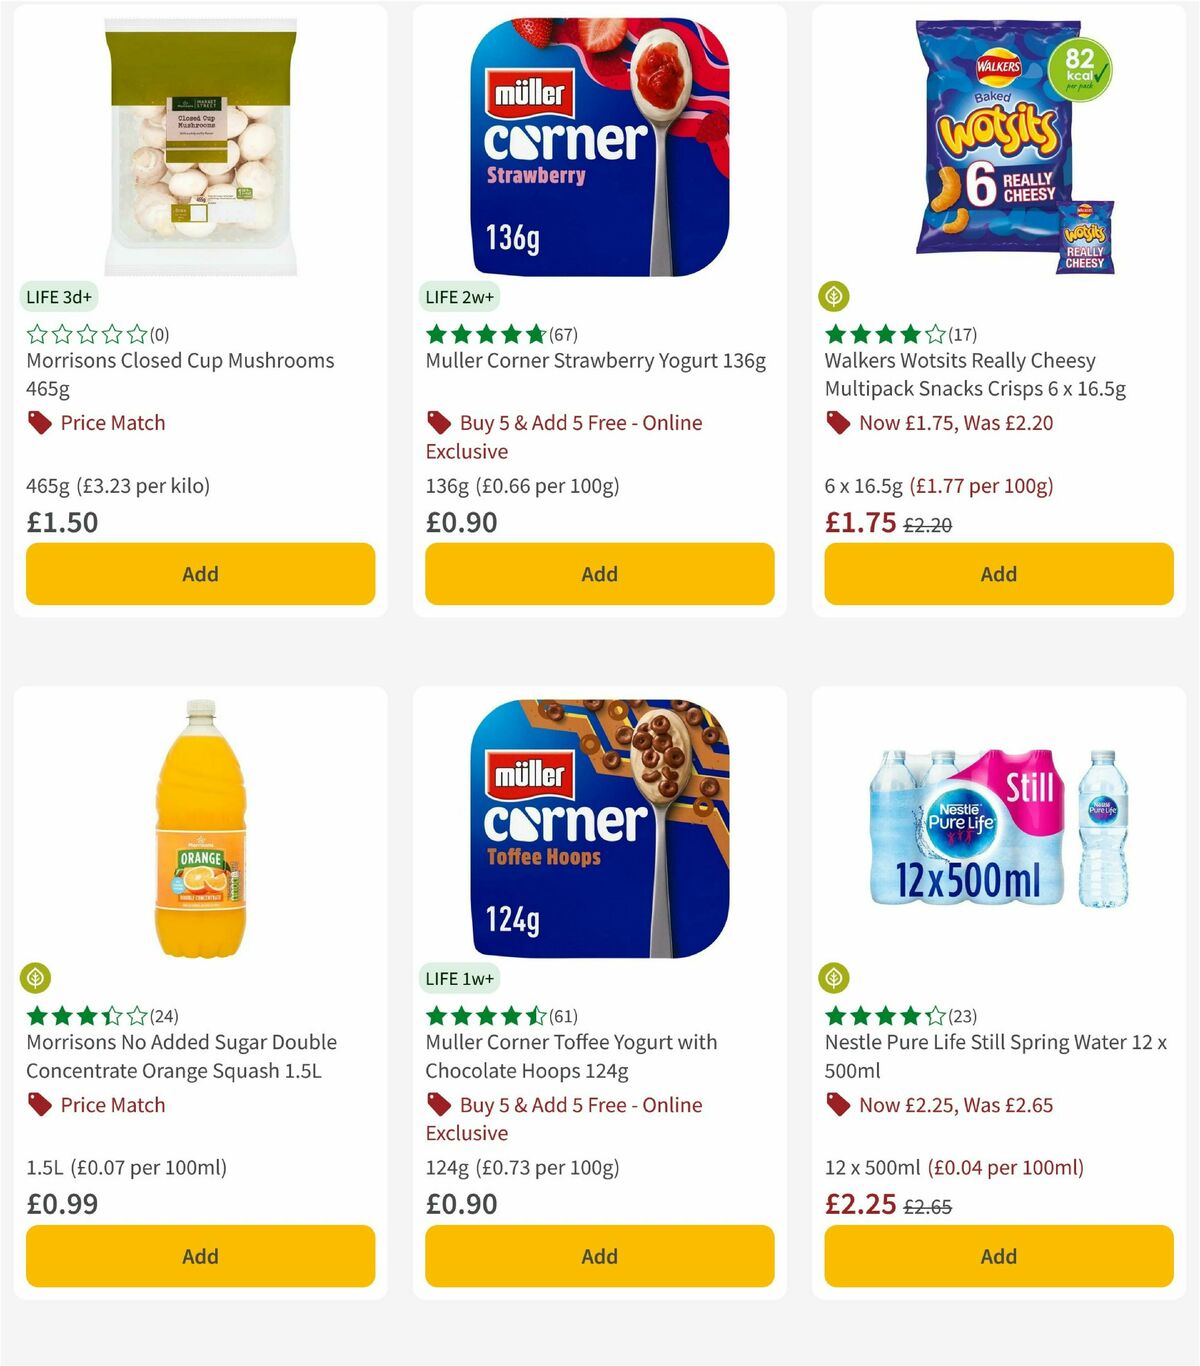Click the LIFE 2w+ badge on Strawberry Yogurt

pyautogui.click(x=461, y=297)
